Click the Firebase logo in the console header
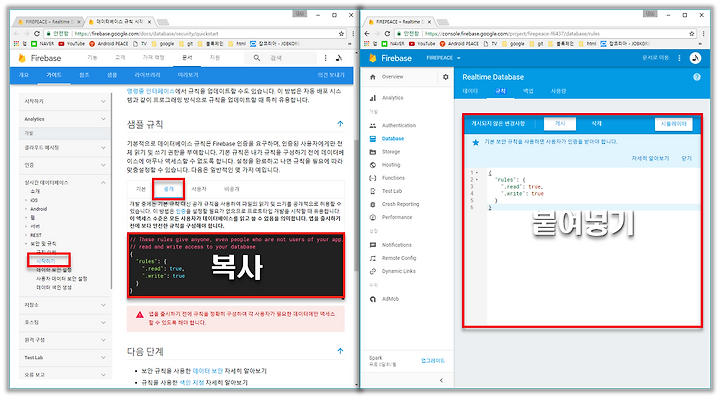The width and height of the screenshot is (720, 398). (x=390, y=58)
